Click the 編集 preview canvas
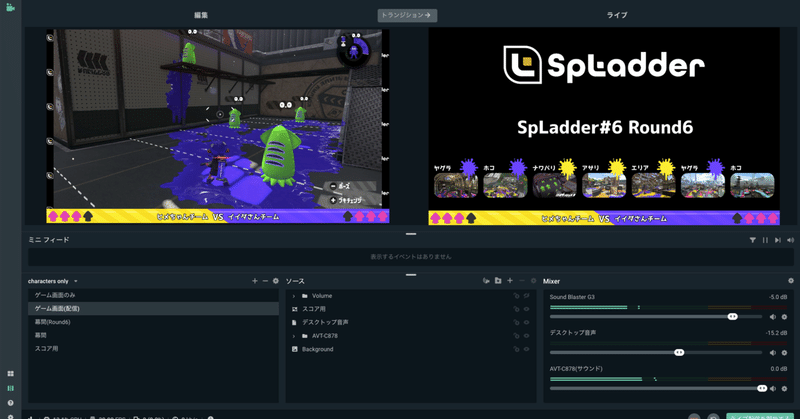 (218, 126)
